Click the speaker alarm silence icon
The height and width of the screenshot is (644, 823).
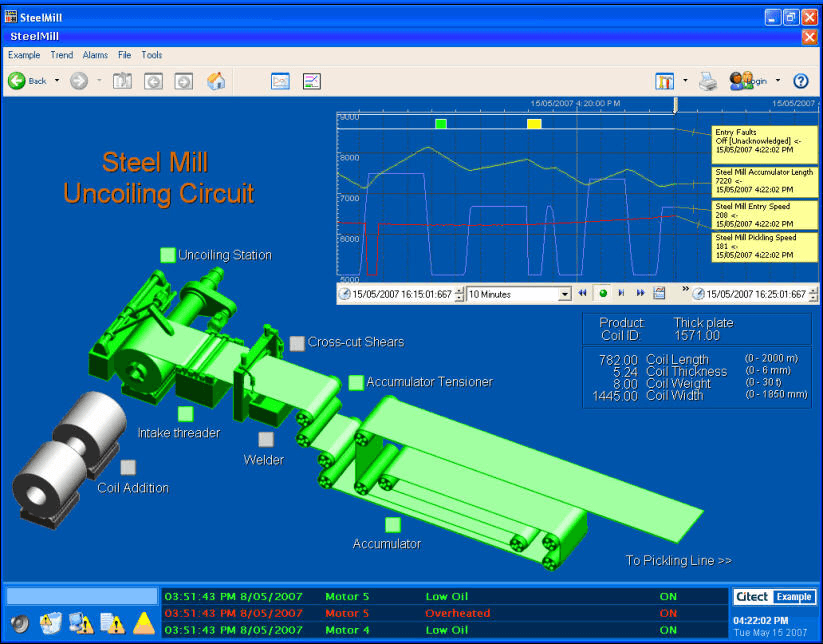coord(19,623)
